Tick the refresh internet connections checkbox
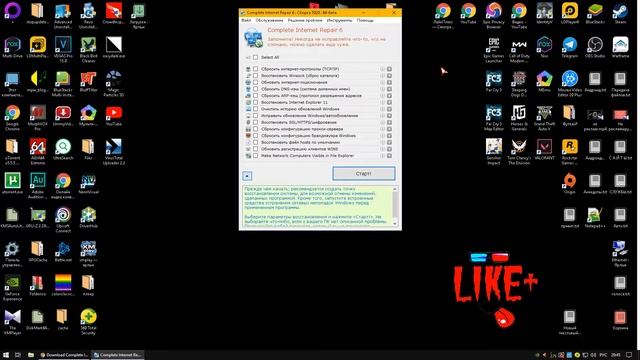Viewport: 640px width, 360px height. point(256,82)
